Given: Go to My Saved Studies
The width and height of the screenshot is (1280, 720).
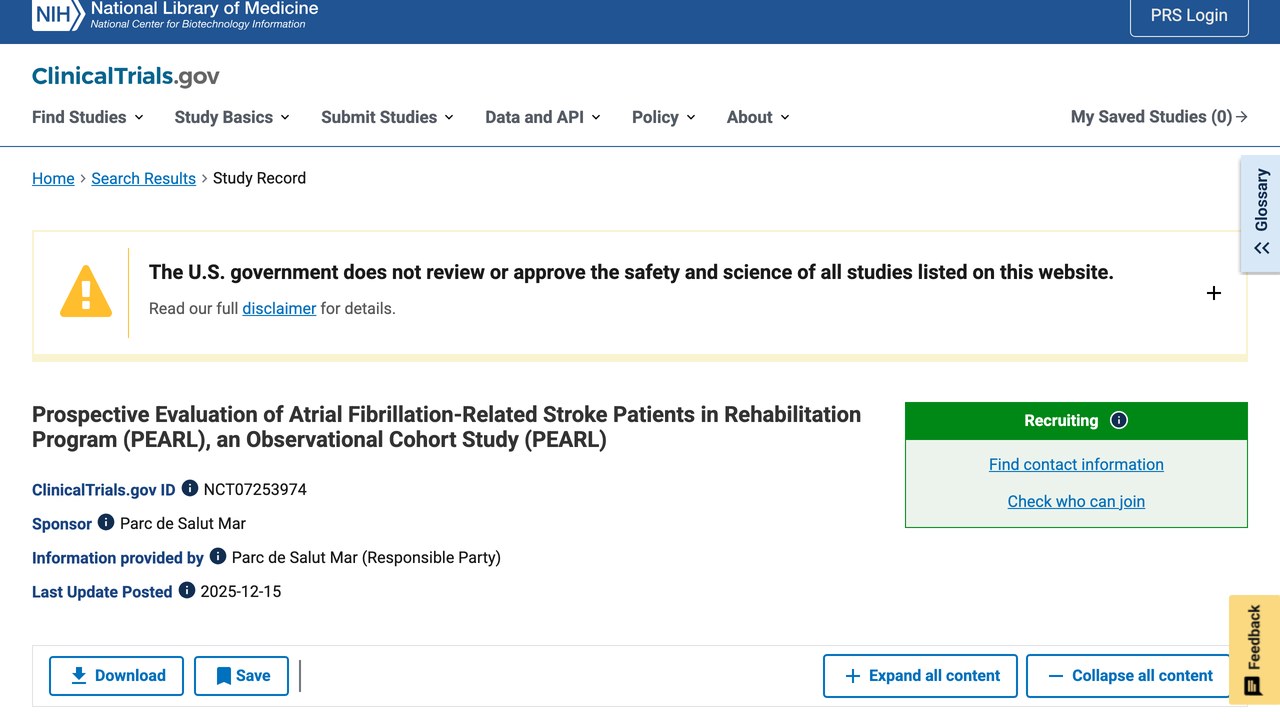Looking at the screenshot, I should 1159,117.
